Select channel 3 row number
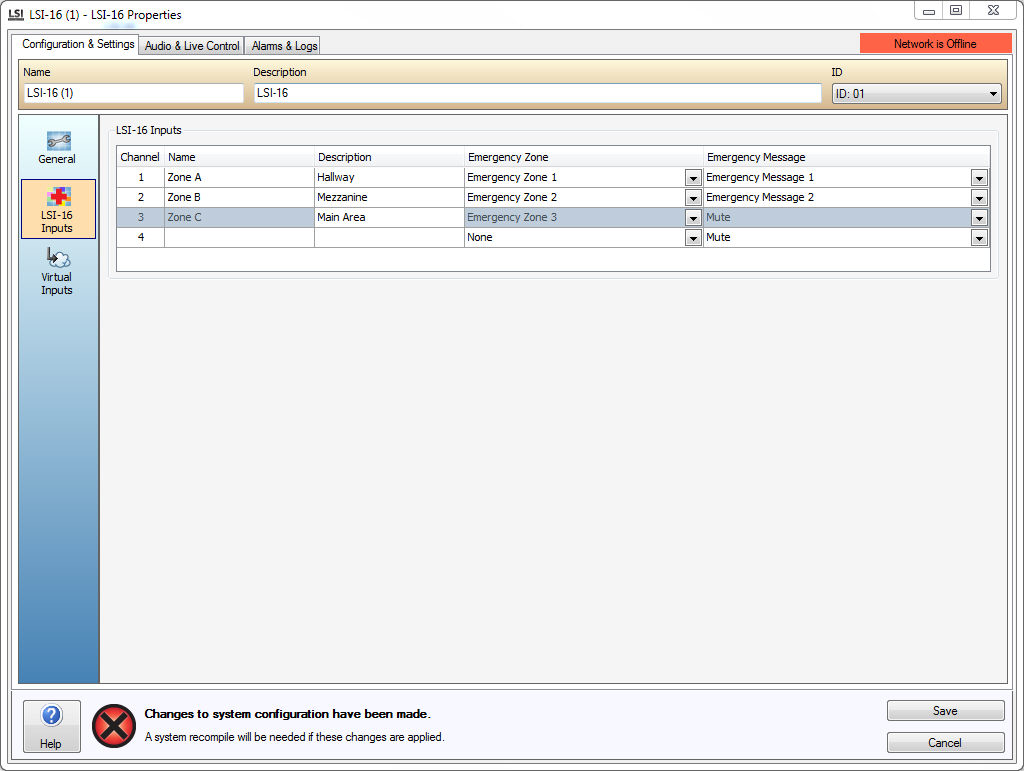The image size is (1024, 771). [140, 217]
